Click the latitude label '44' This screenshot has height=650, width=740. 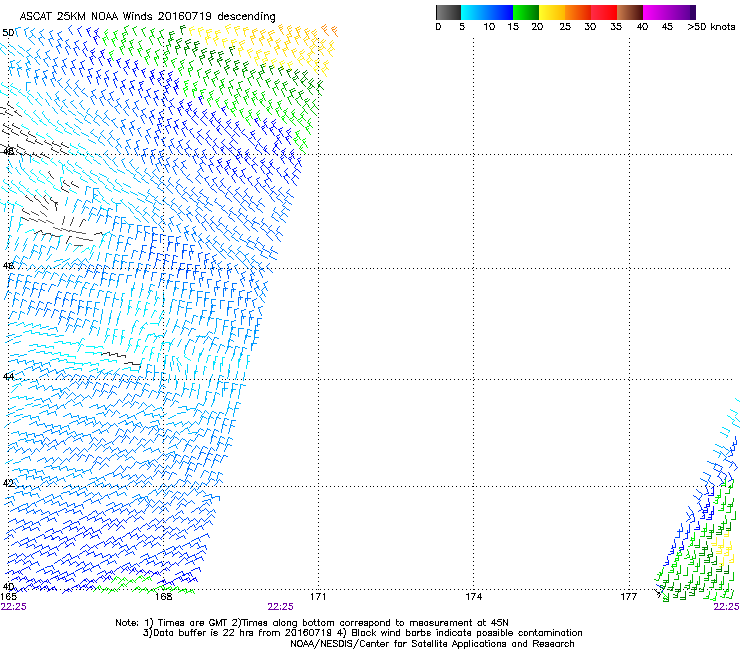pos(8,376)
